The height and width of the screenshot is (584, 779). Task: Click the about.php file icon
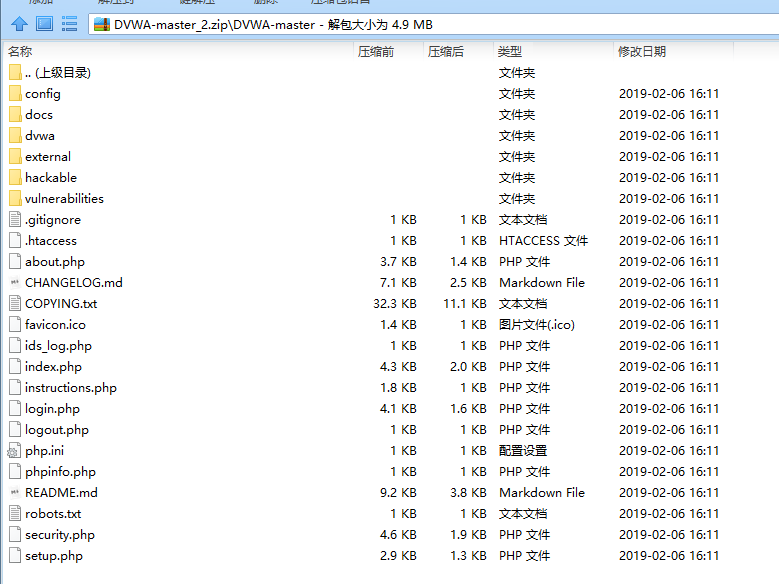point(15,261)
